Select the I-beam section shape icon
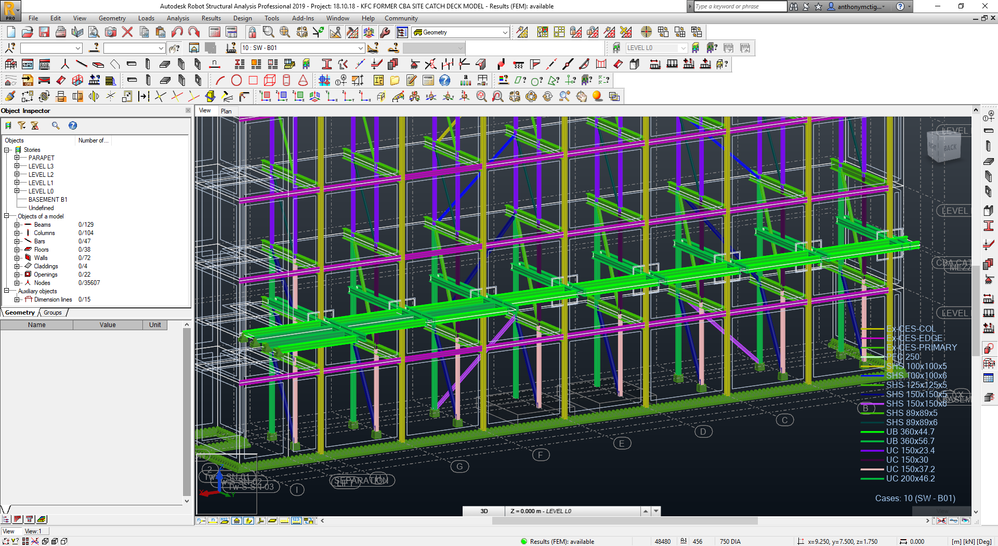998x546 pixels. coord(327,64)
